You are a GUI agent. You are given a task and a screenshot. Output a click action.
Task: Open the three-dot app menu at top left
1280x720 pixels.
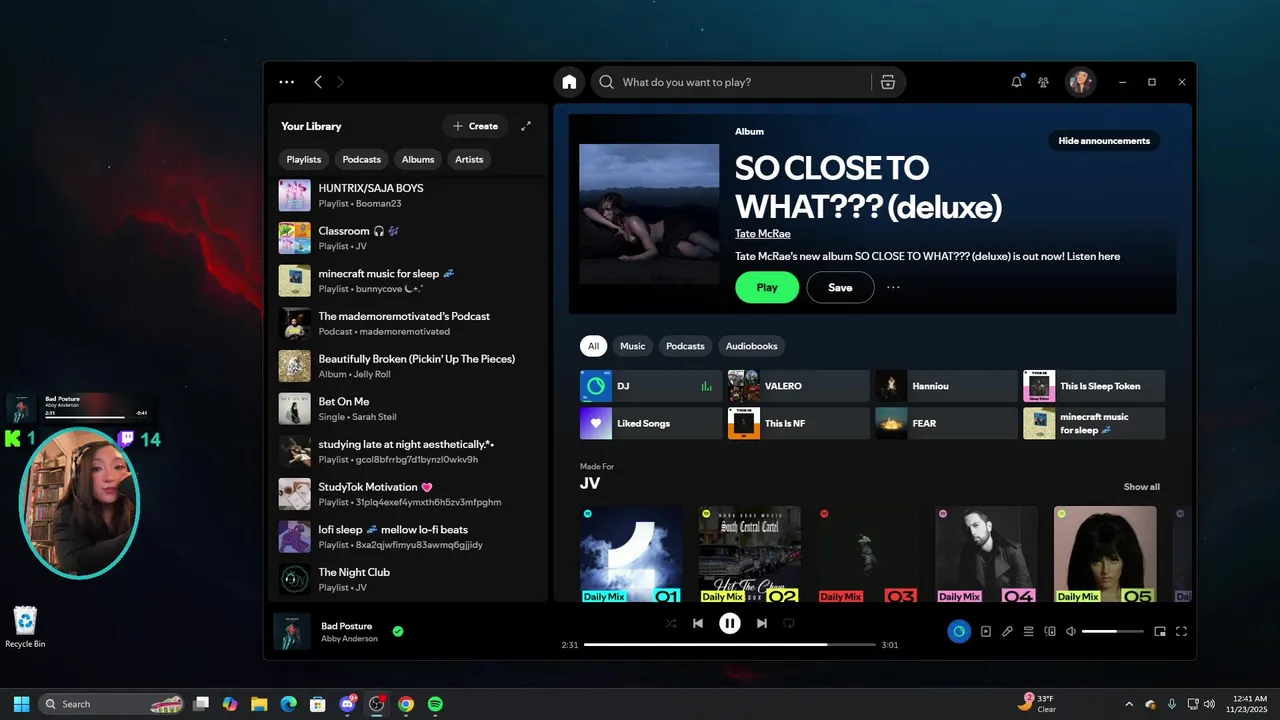[x=287, y=82]
